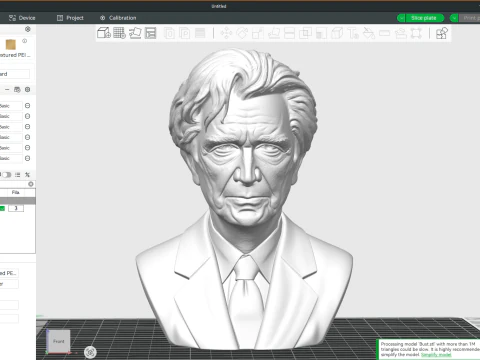The image size is (480, 360).
Task: Open the plate type dropdown ending 'ed PE...'
Action: point(9,273)
